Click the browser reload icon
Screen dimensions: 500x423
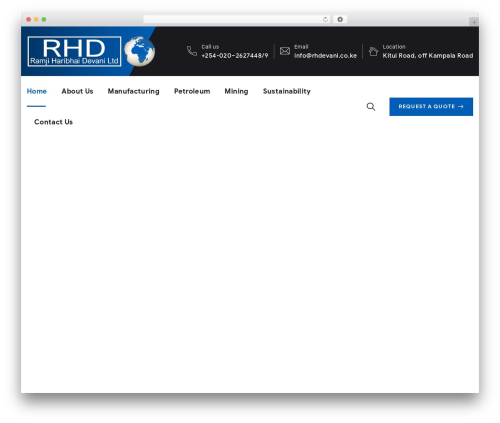pyautogui.click(x=325, y=20)
